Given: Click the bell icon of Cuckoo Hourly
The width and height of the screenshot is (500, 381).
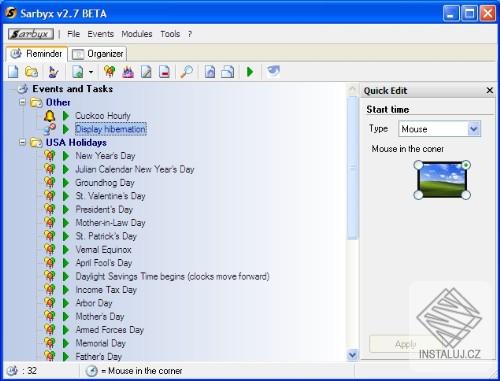Looking at the screenshot, I should 49,116.
